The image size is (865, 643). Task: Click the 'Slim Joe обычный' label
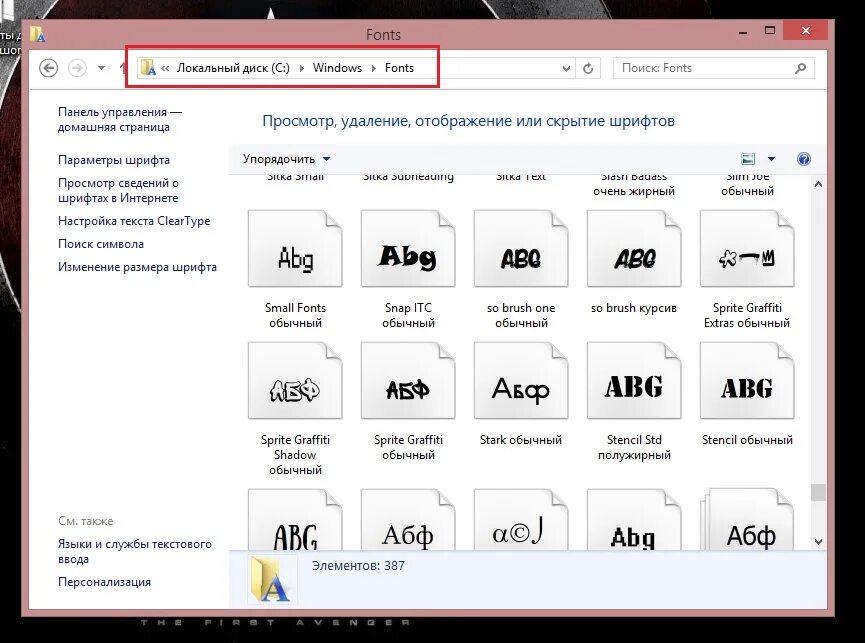[747, 184]
